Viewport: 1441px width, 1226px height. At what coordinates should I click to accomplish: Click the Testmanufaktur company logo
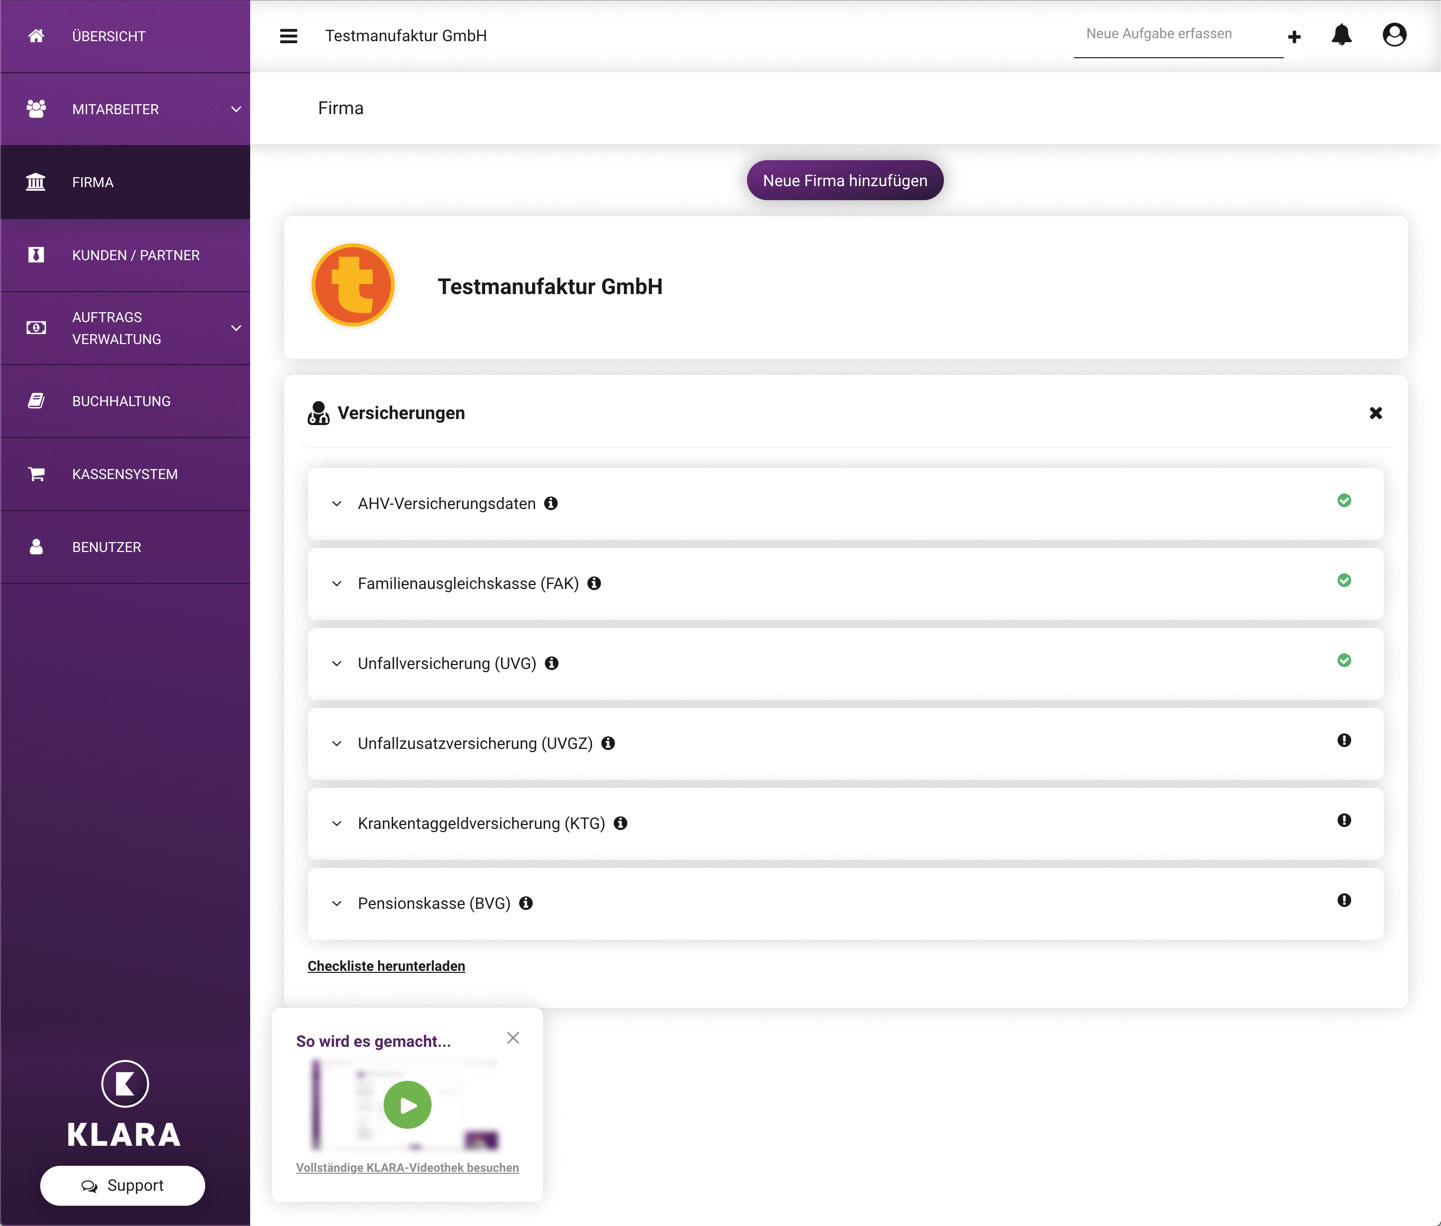tap(353, 285)
